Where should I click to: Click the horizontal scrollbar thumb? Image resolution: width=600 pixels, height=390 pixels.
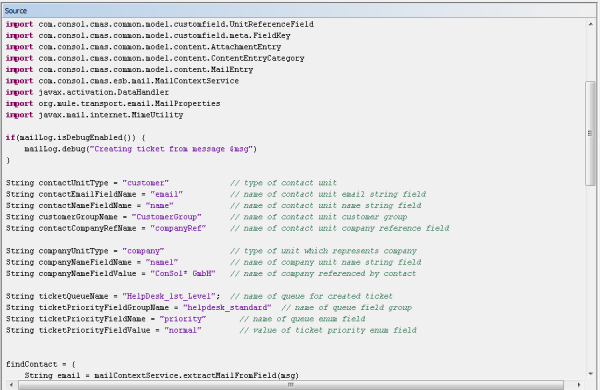[291, 385]
